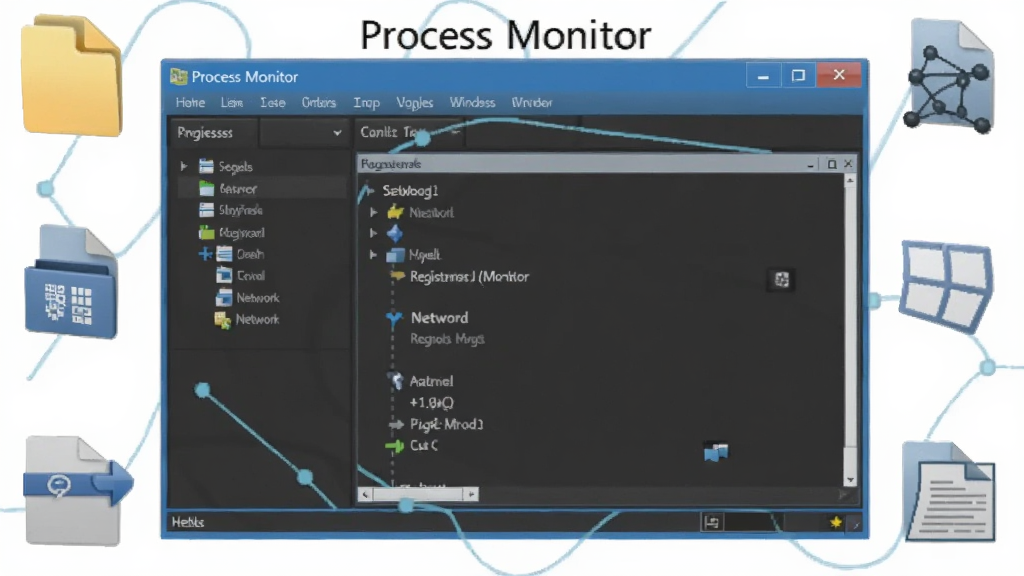Open the text document icon at the right
Screen dimensions: 1024x576
pos(951,490)
